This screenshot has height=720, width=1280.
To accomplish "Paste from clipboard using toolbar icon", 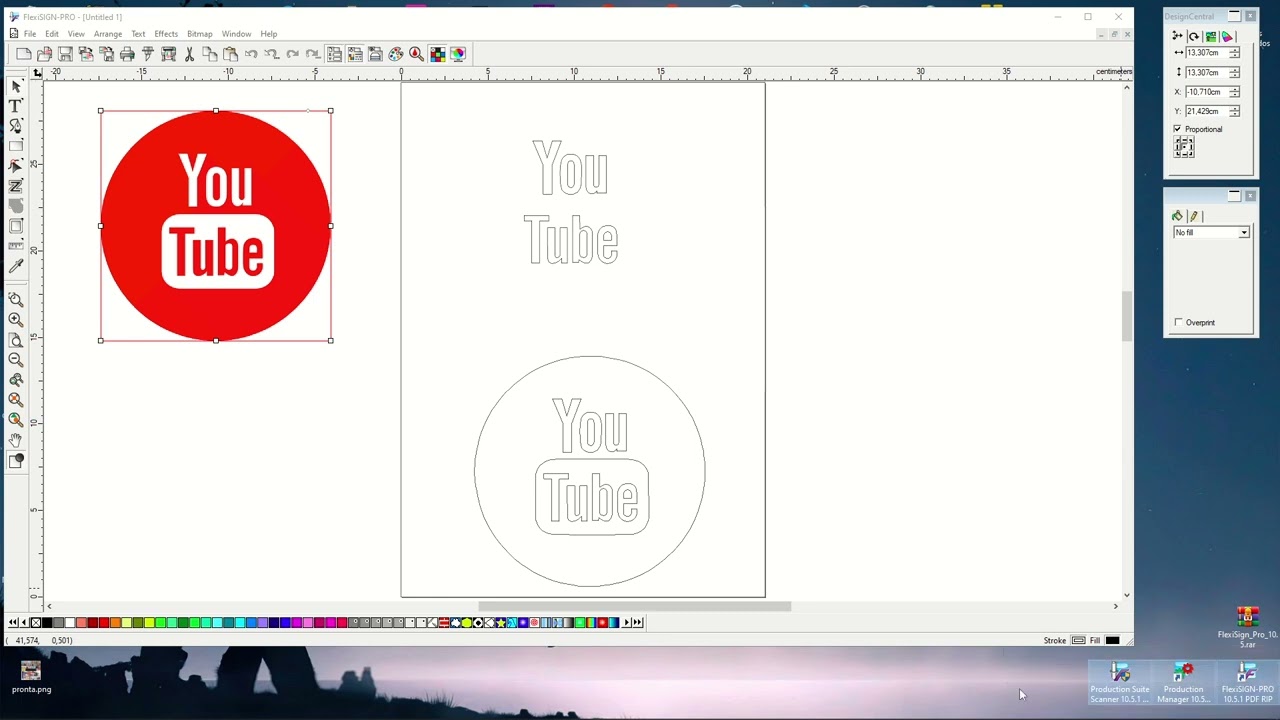I will [x=230, y=54].
